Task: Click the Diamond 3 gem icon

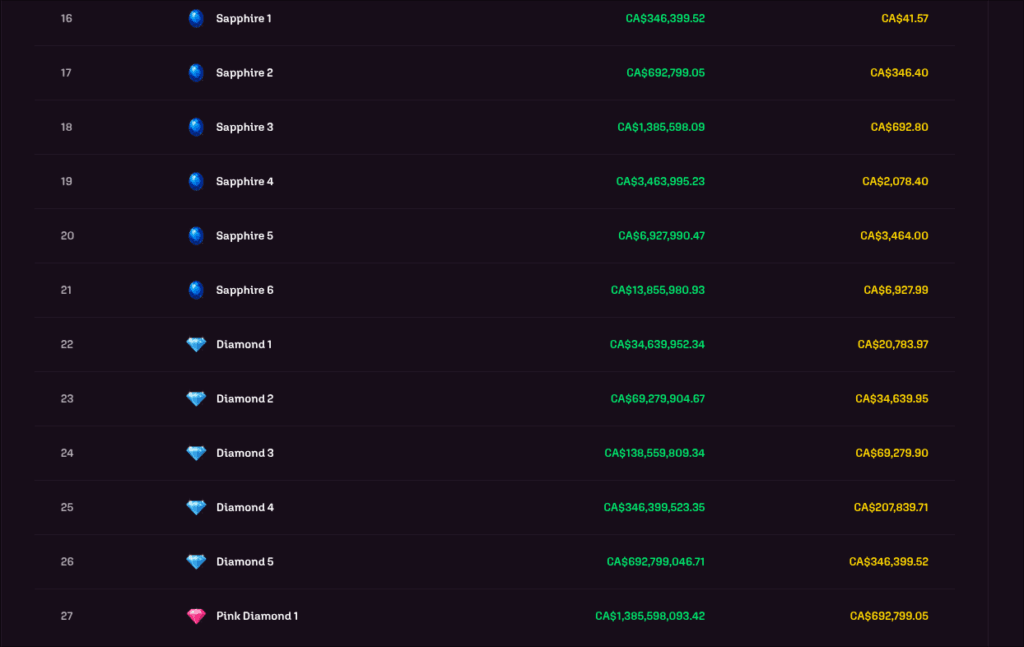Action: (196, 452)
